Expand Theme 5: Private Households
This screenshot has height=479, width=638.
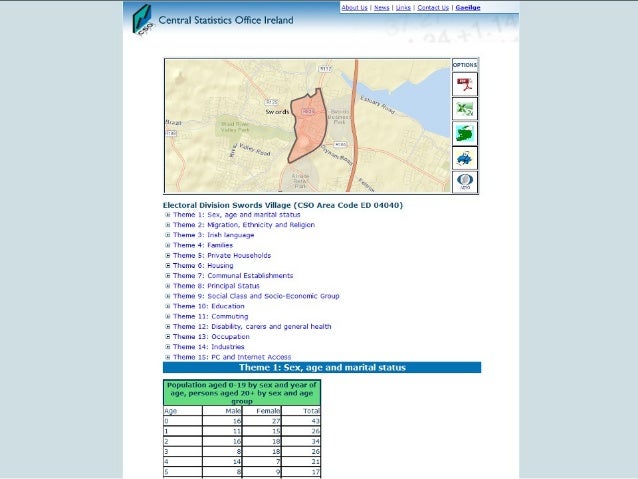tap(168, 255)
